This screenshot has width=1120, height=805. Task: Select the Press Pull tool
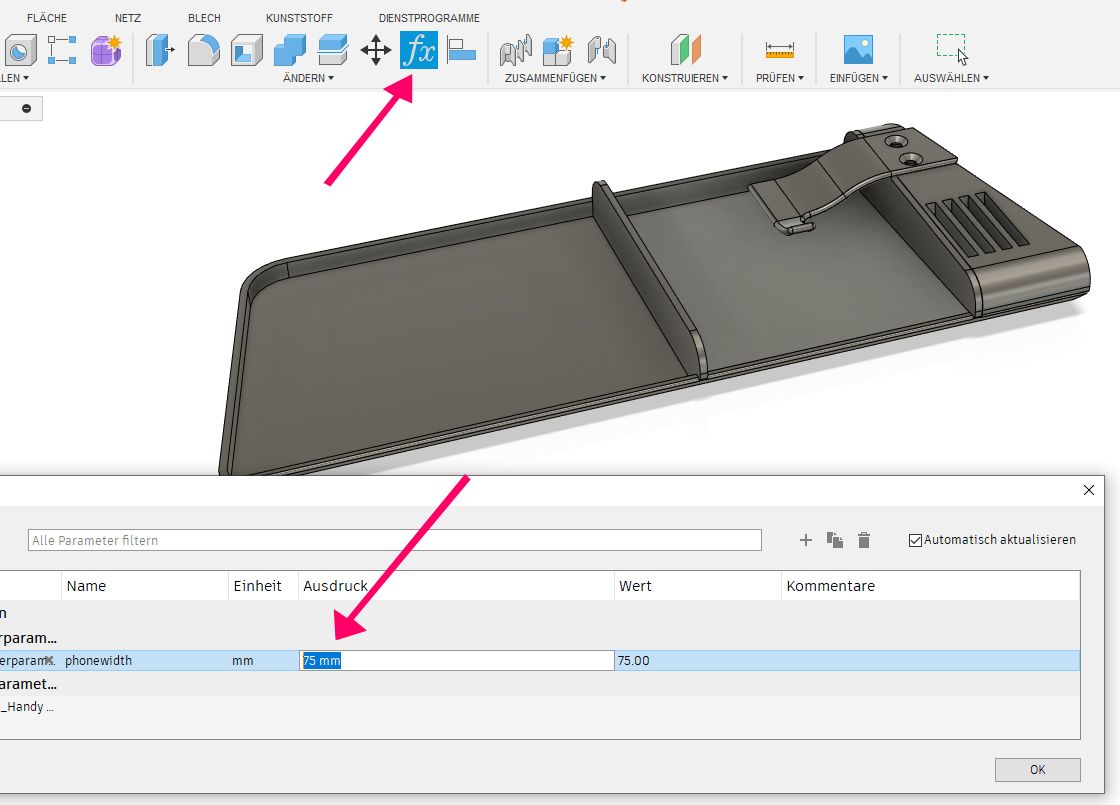pyautogui.click(x=160, y=50)
